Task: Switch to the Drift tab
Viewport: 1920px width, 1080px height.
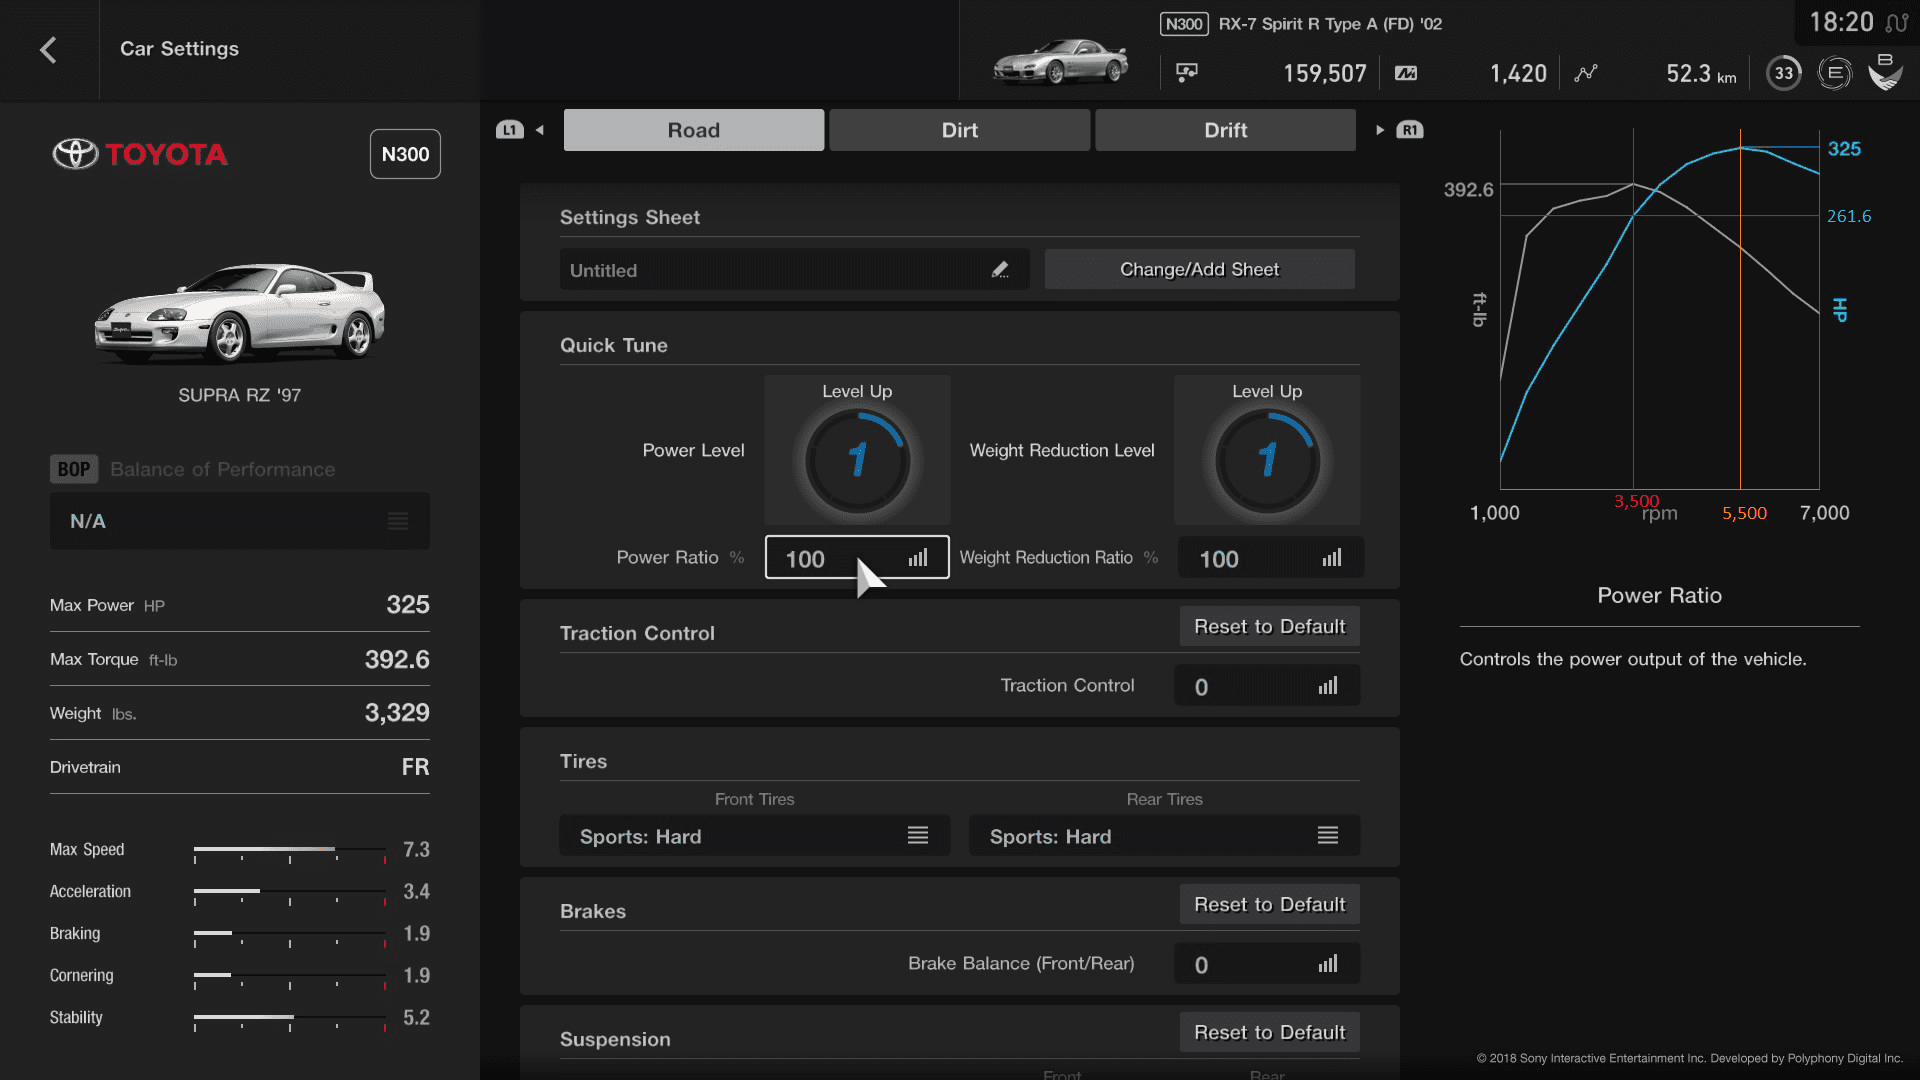Action: click(x=1225, y=129)
